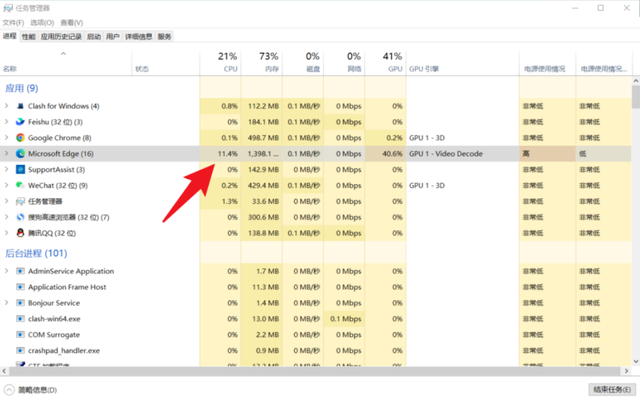The width and height of the screenshot is (640, 401).
Task: Open the 文件(F) menu
Action: 13,22
